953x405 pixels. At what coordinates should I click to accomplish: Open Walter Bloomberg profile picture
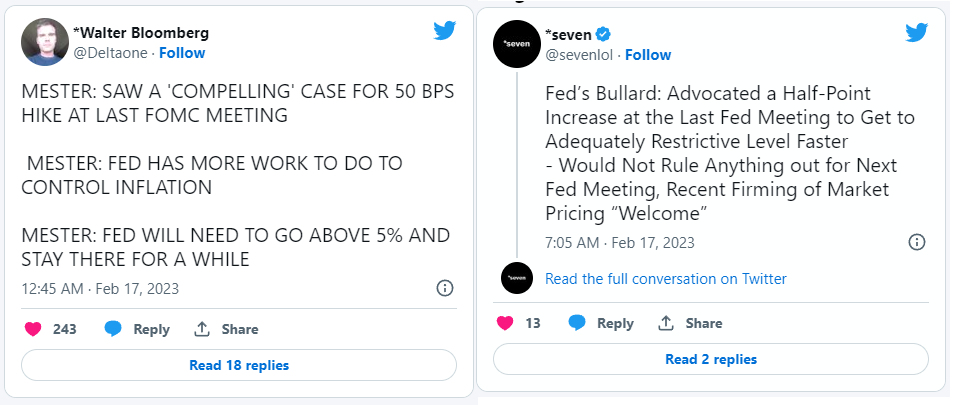pyautogui.click(x=45, y=42)
